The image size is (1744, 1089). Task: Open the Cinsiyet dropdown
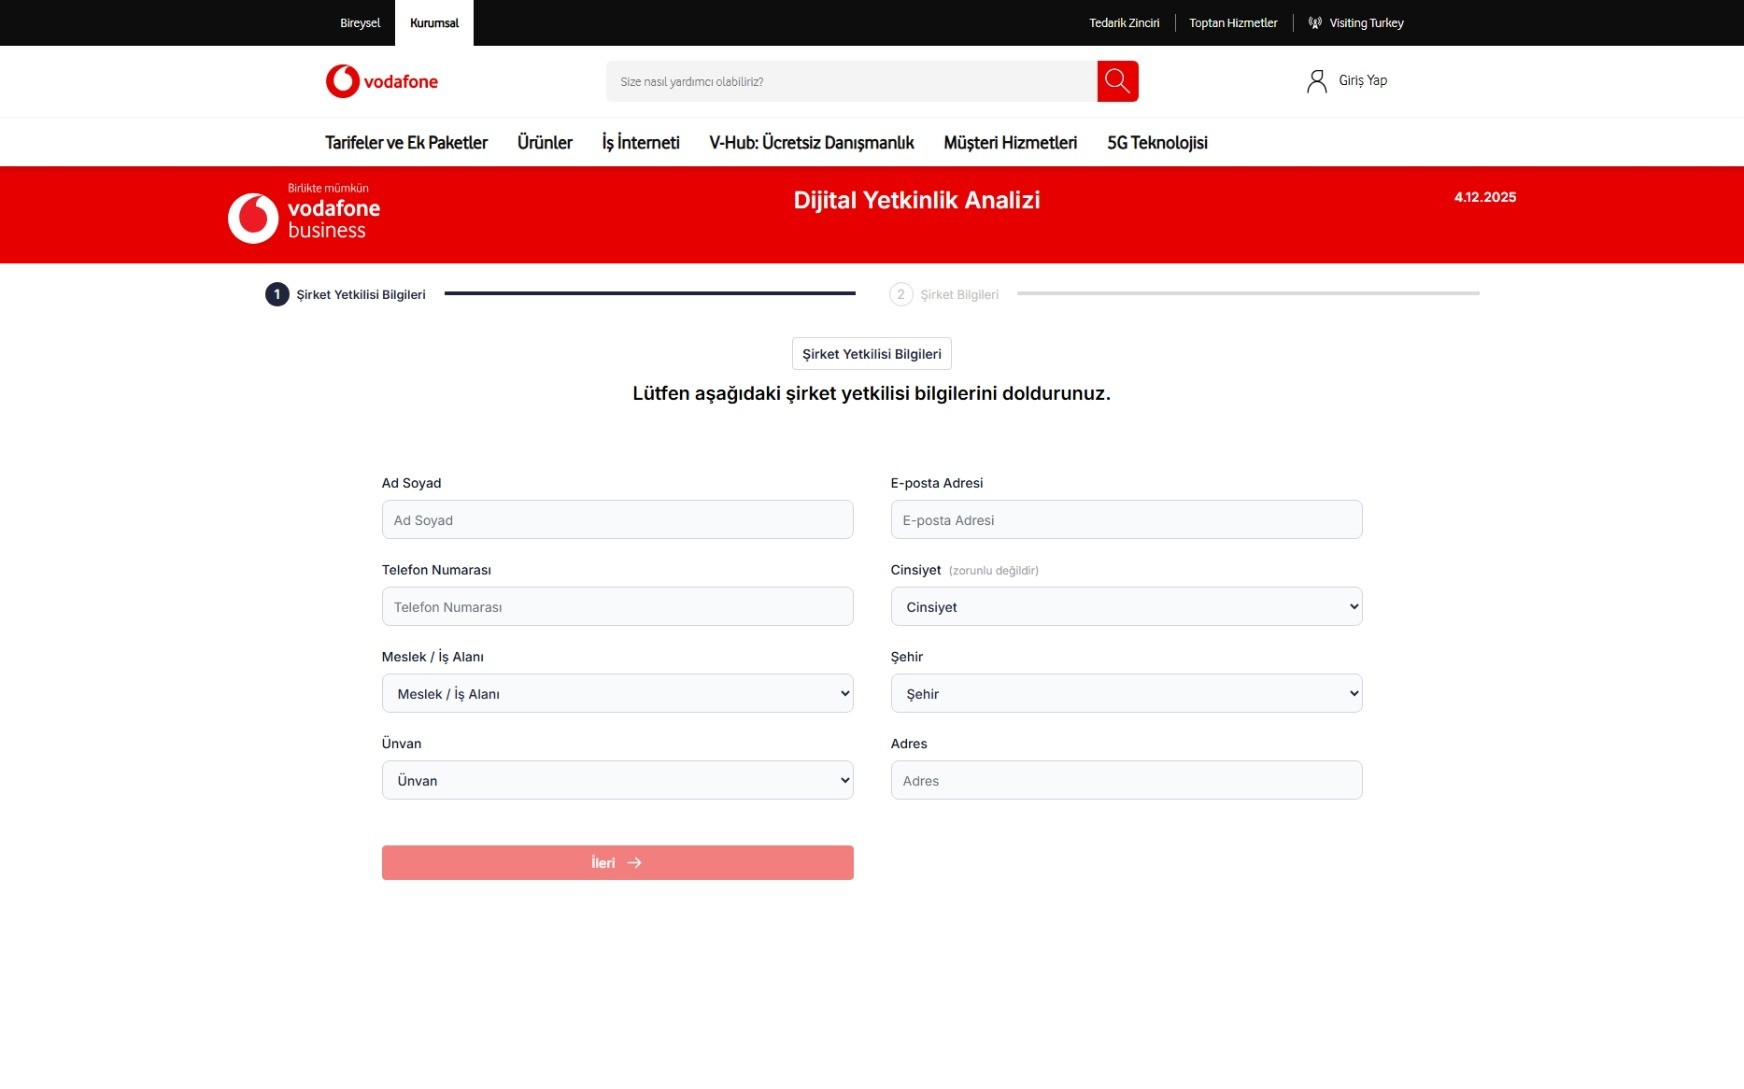click(1125, 607)
